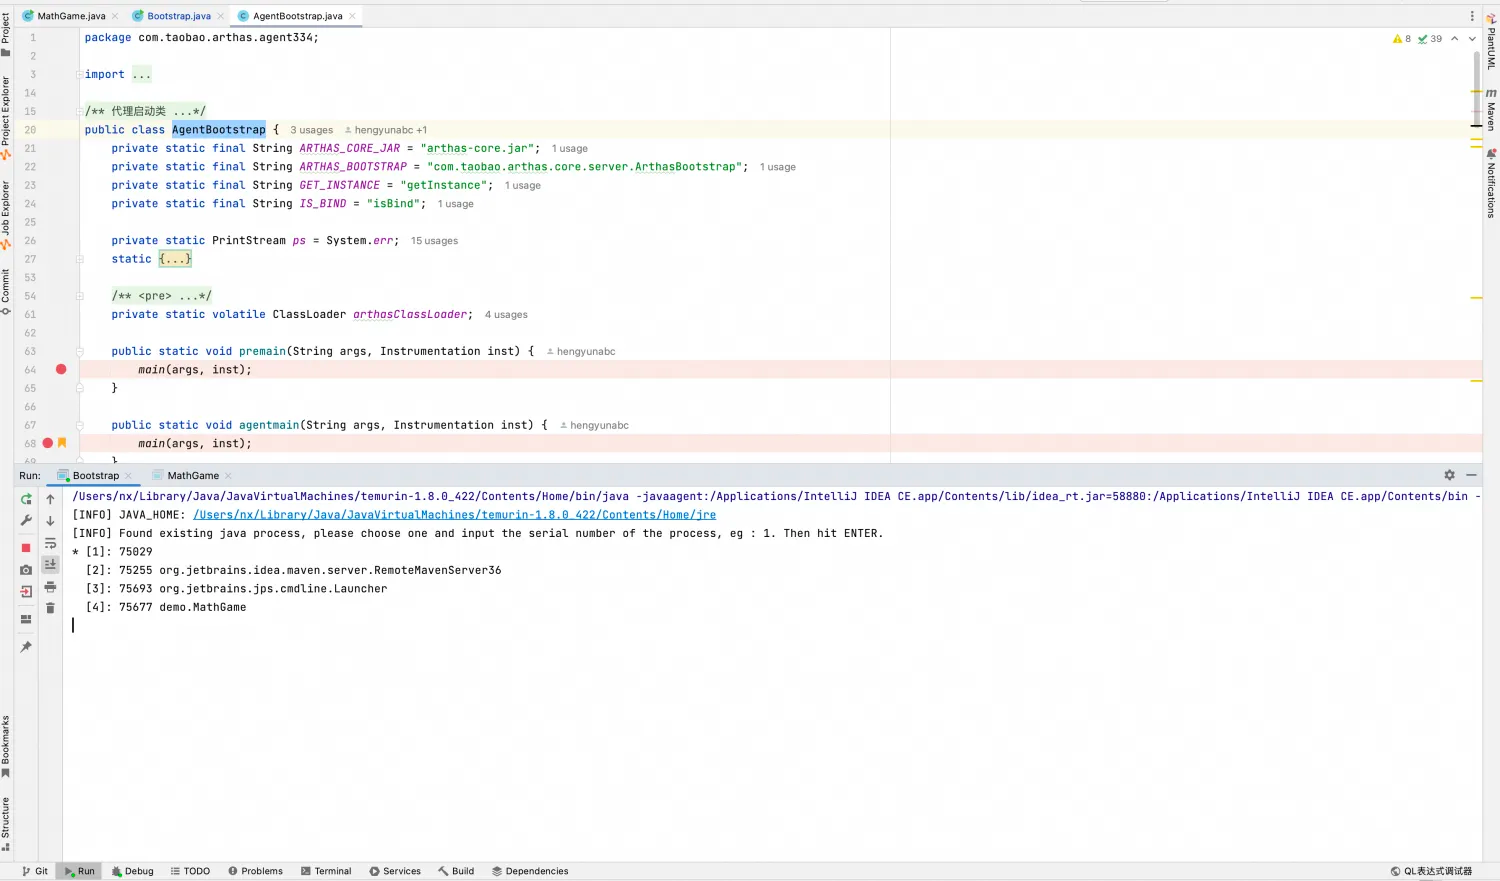Select the MathGame run tab
The height and width of the screenshot is (881, 1500).
click(x=192, y=476)
